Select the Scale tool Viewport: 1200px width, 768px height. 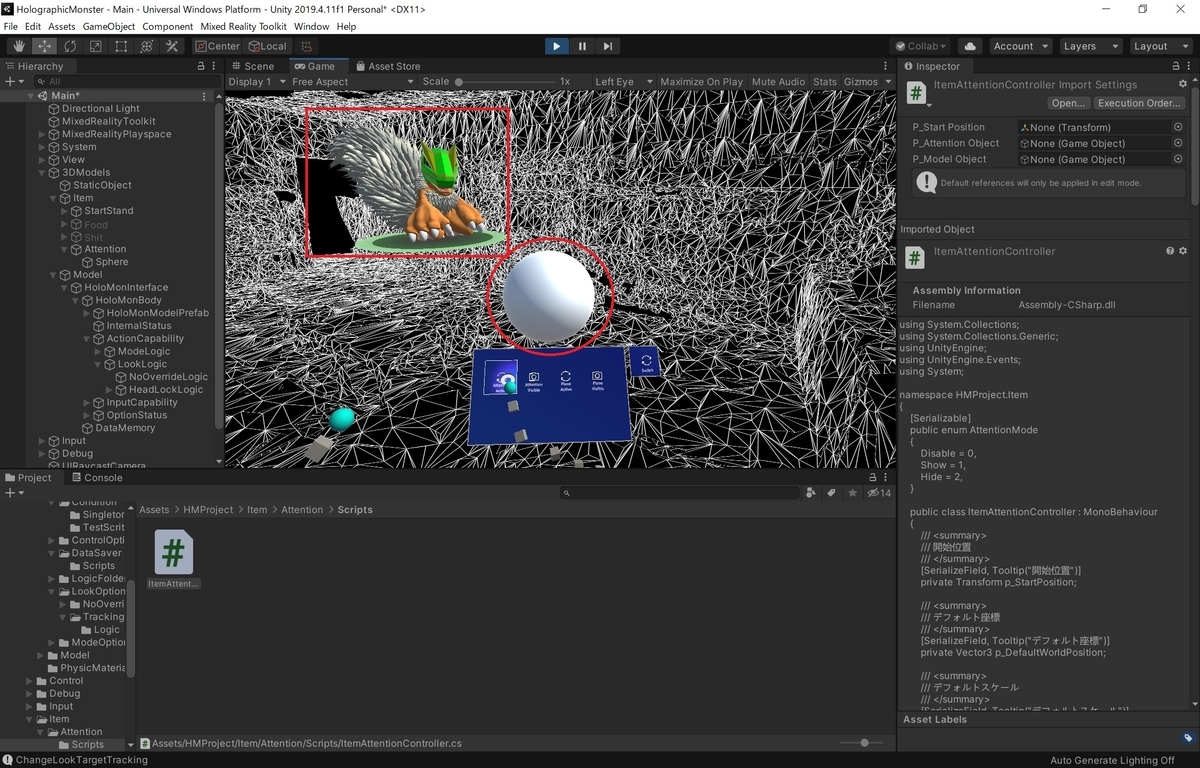pos(95,46)
